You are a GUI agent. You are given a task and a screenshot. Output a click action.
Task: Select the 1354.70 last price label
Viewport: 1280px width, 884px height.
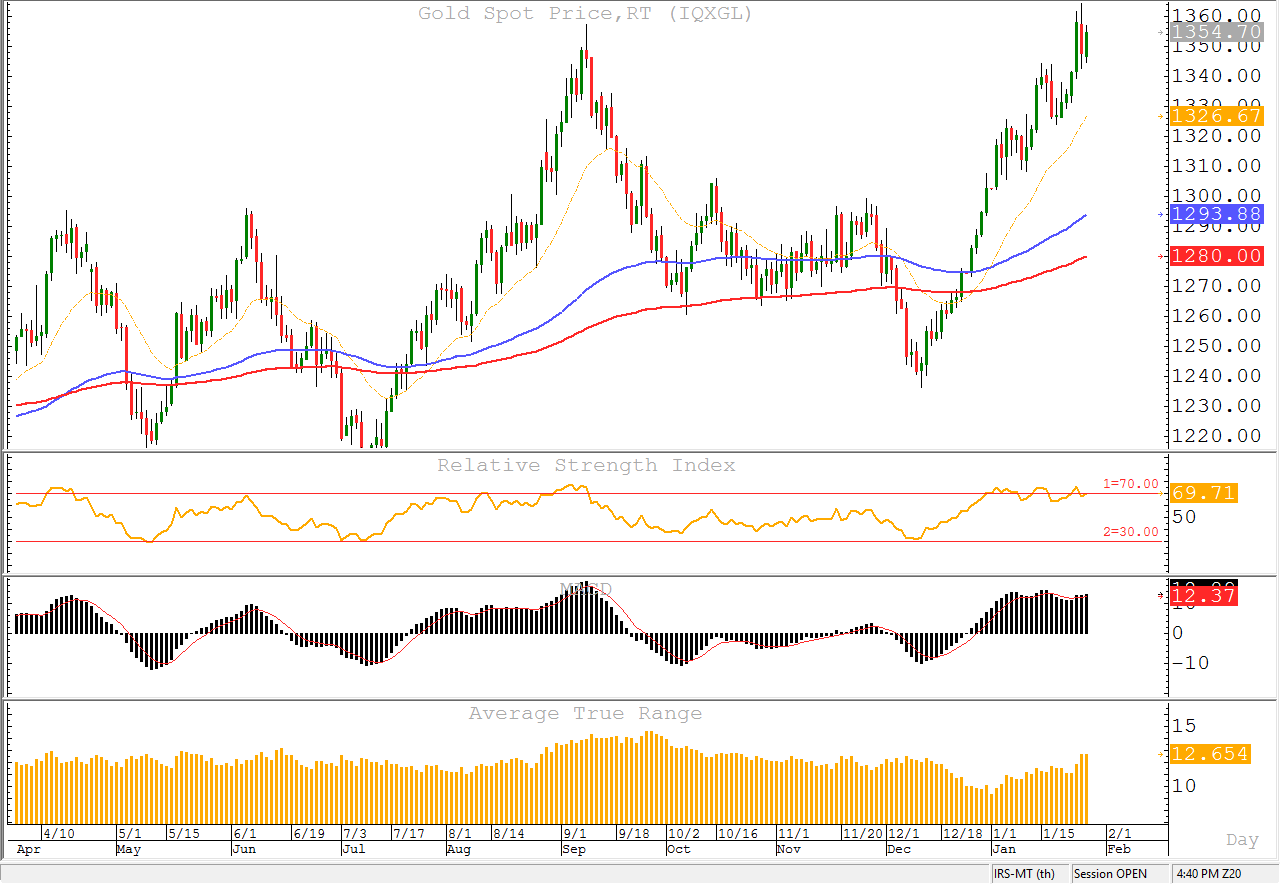click(1217, 32)
